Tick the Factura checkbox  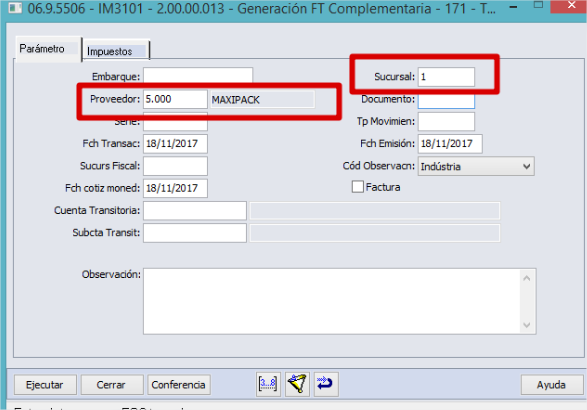(x=358, y=186)
